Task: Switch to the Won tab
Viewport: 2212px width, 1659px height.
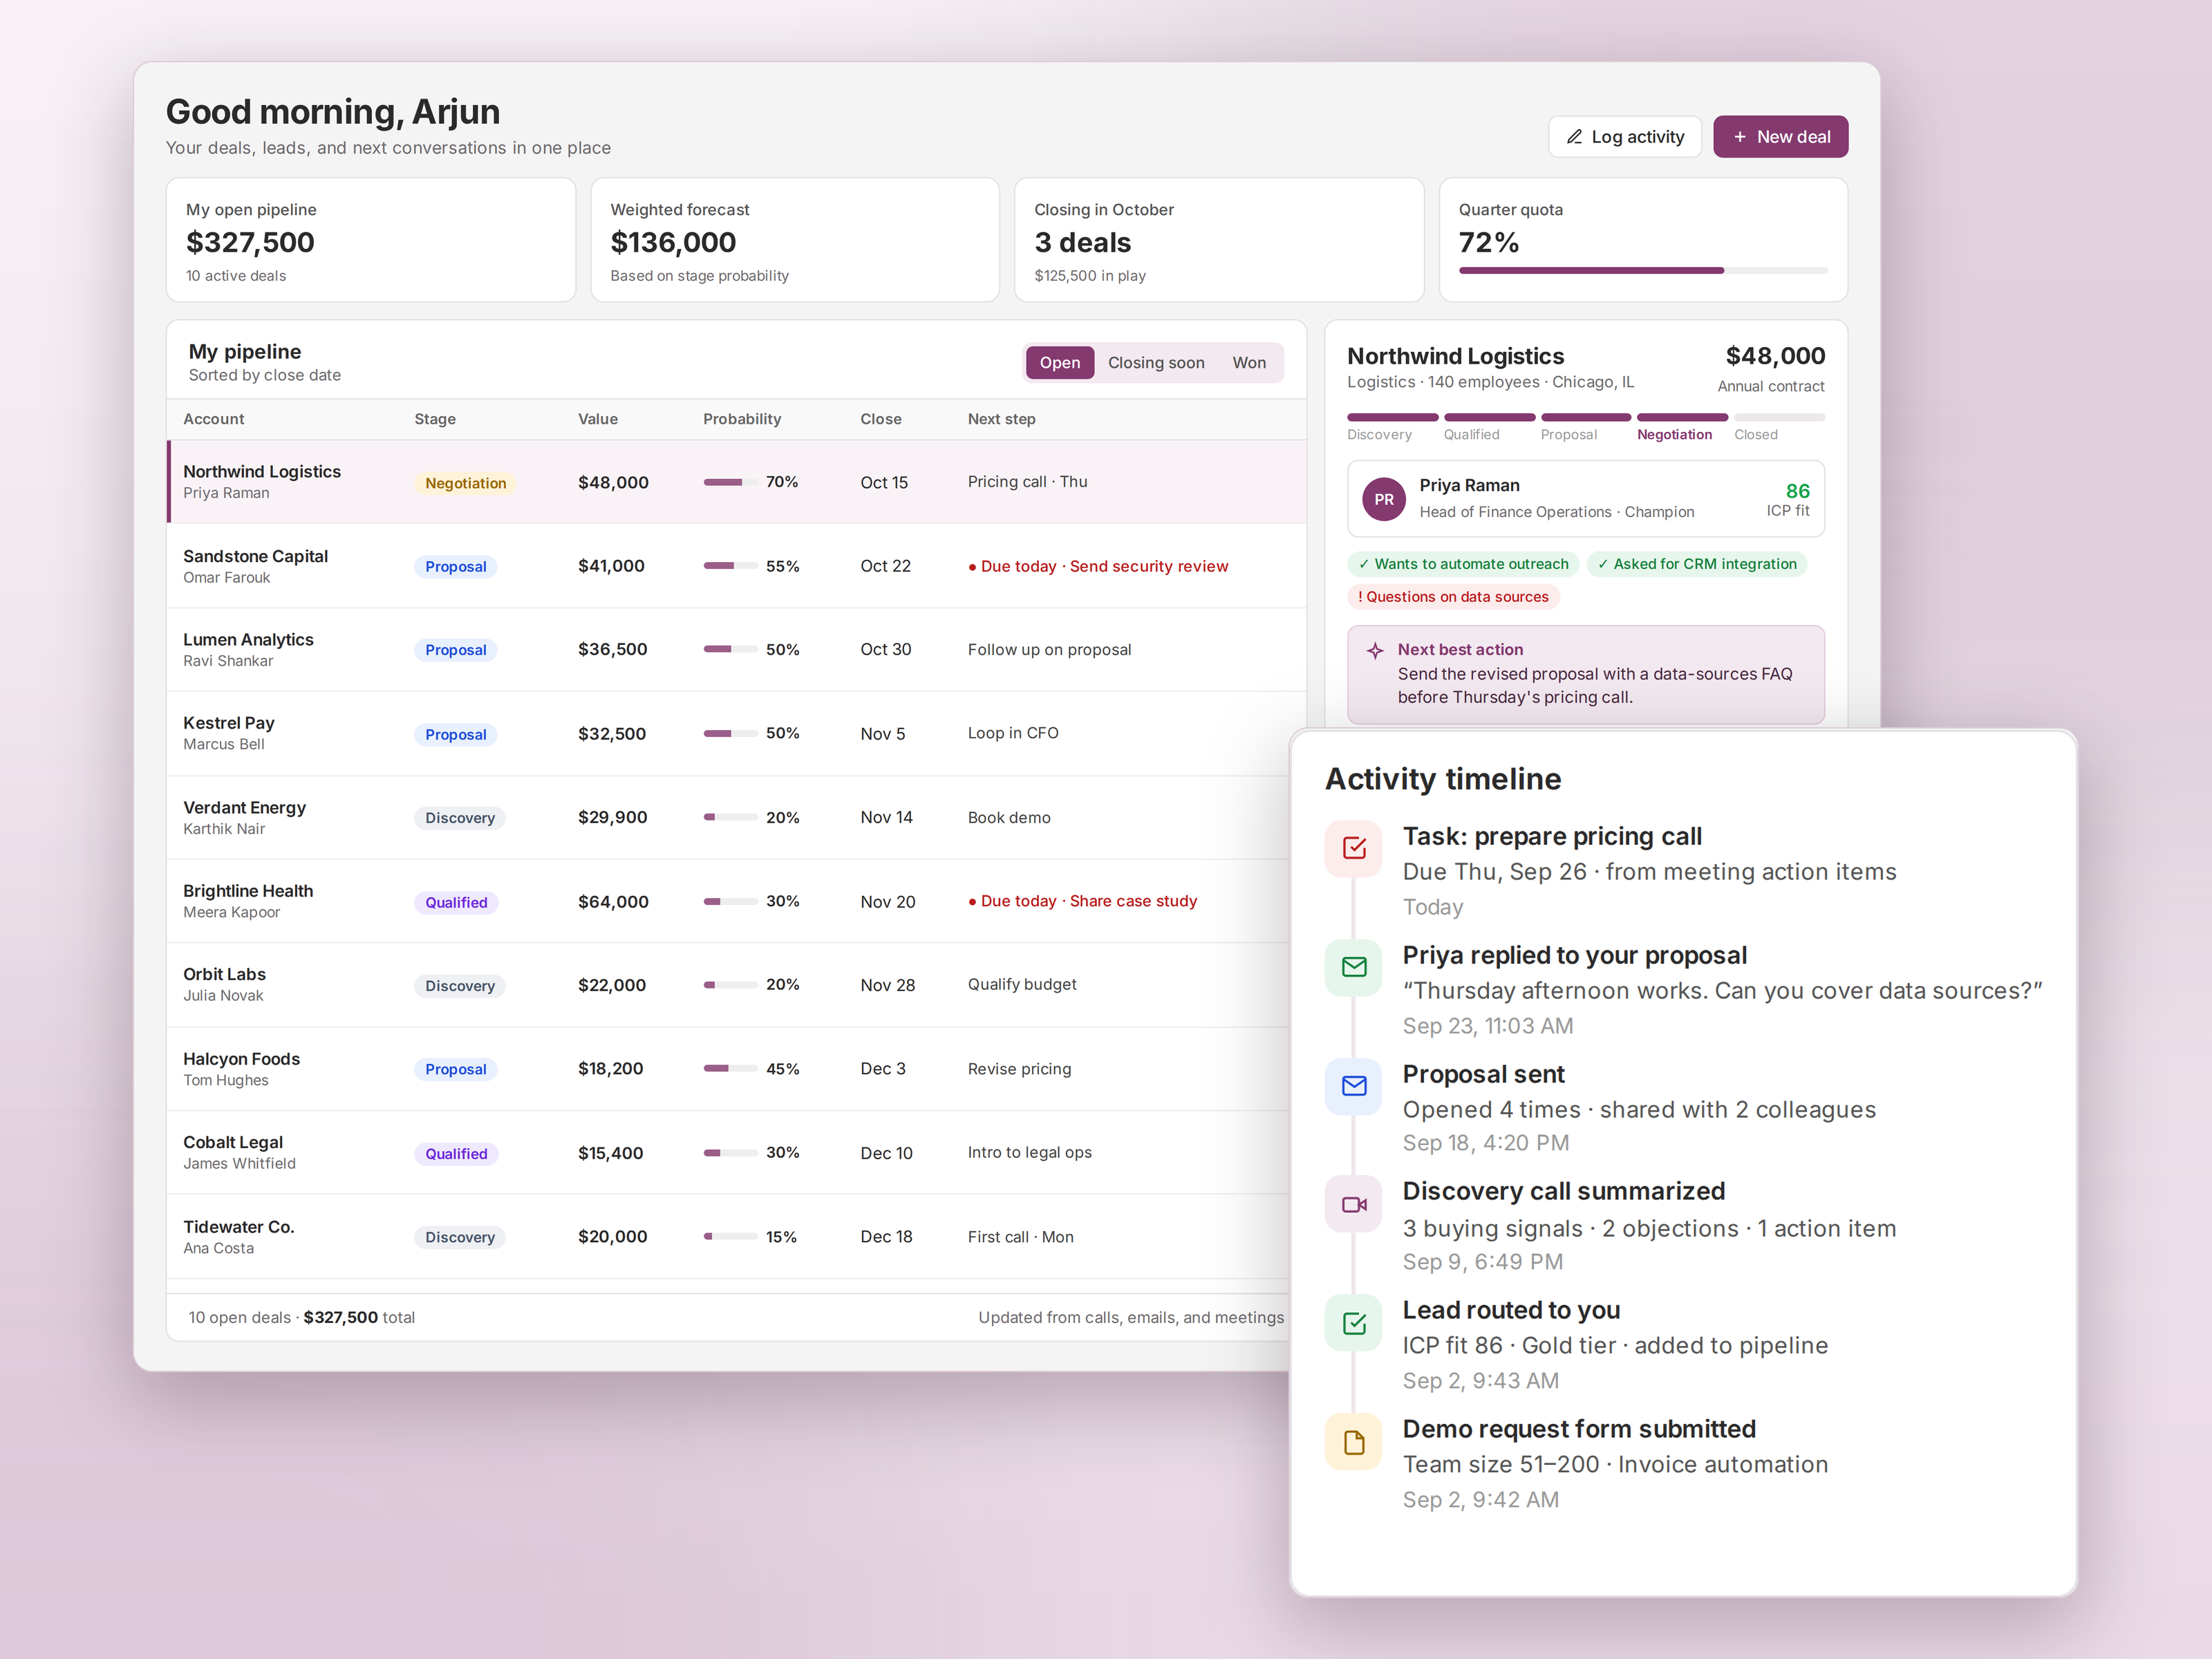Action: point(1249,363)
